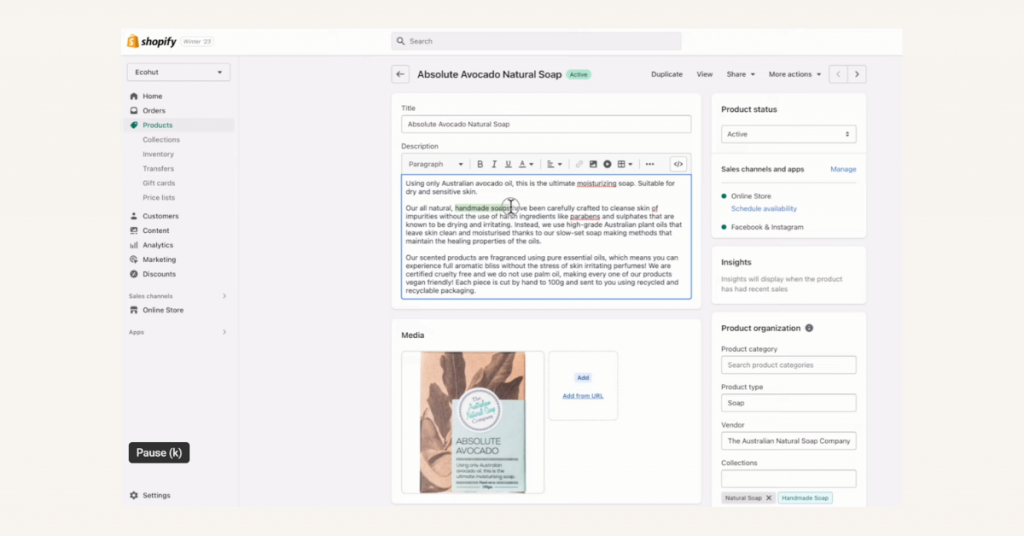Click the View button
This screenshot has height=536, width=1024.
pos(705,74)
